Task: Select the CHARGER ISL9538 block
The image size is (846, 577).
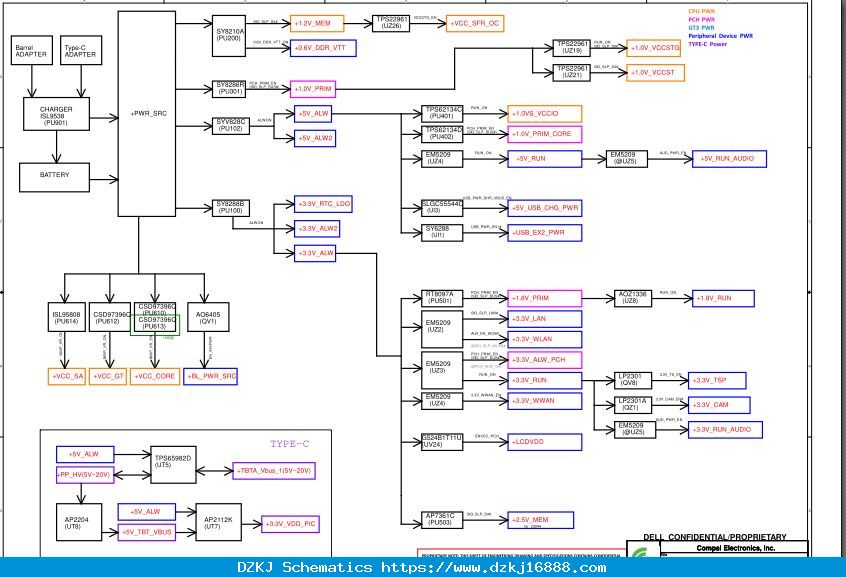Action: [x=56, y=114]
